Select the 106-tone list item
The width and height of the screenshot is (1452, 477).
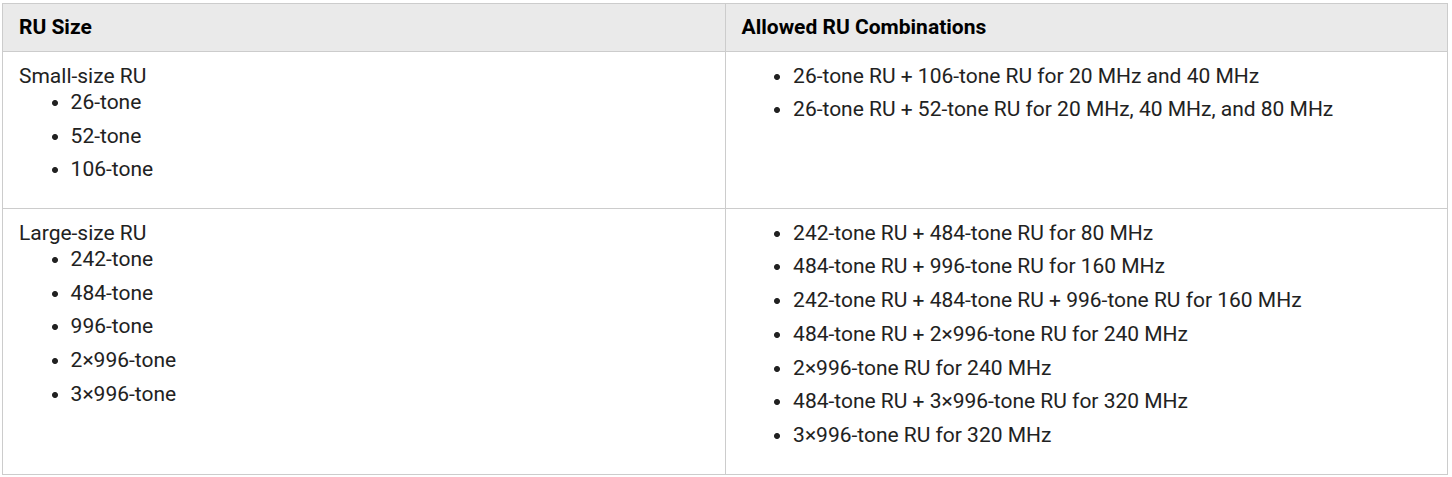coord(112,169)
